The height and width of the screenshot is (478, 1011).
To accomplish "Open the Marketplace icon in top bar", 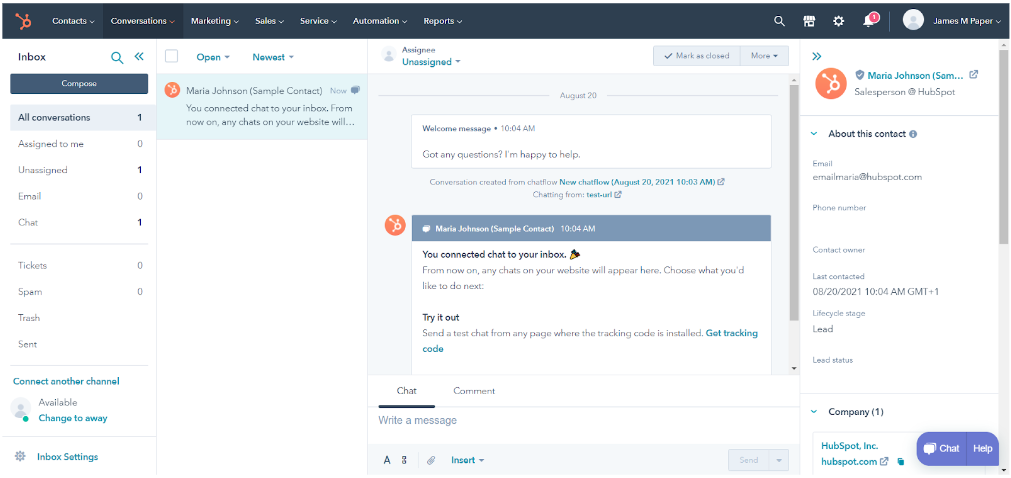I will pos(809,21).
